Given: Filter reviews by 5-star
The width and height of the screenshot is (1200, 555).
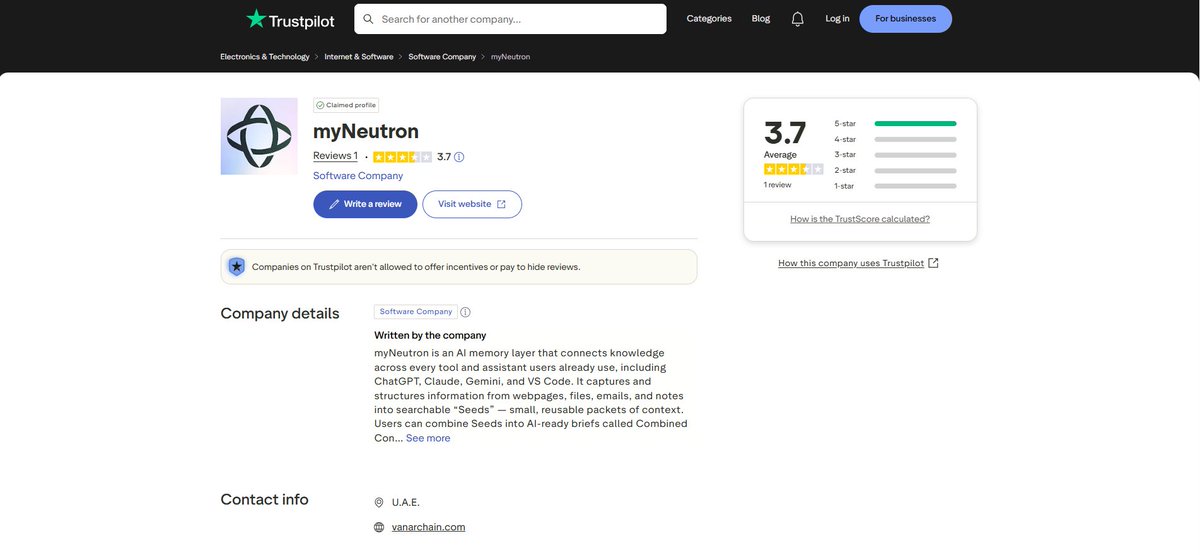Looking at the screenshot, I should (x=895, y=123).
